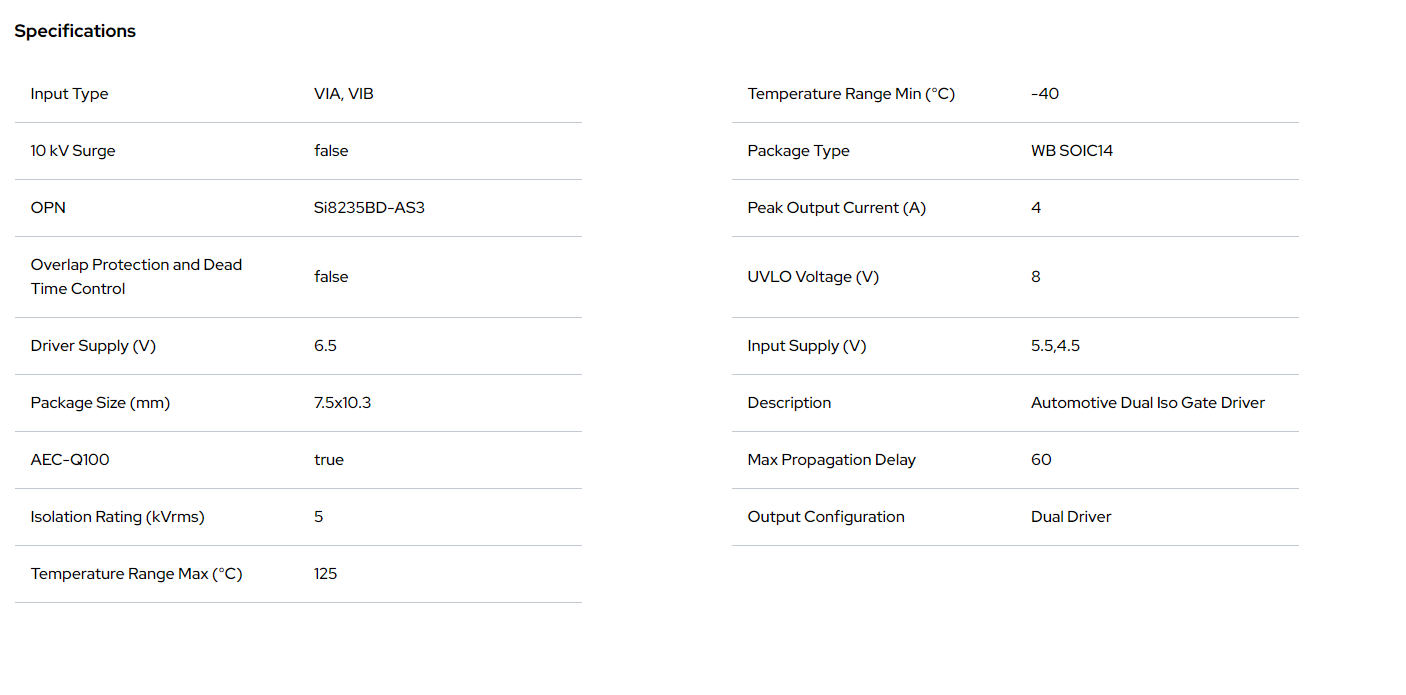
Task: Click the 10 kV Surge label
Action: [x=73, y=151]
